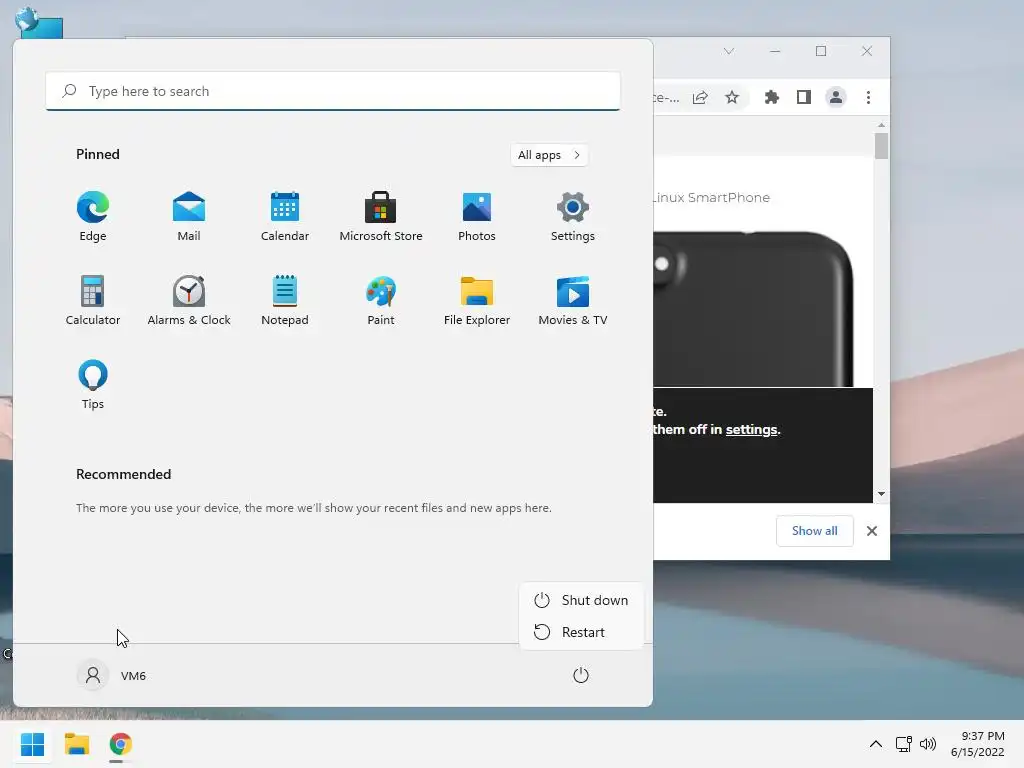
Task: Select Restart from the power menu
Action: click(x=581, y=632)
